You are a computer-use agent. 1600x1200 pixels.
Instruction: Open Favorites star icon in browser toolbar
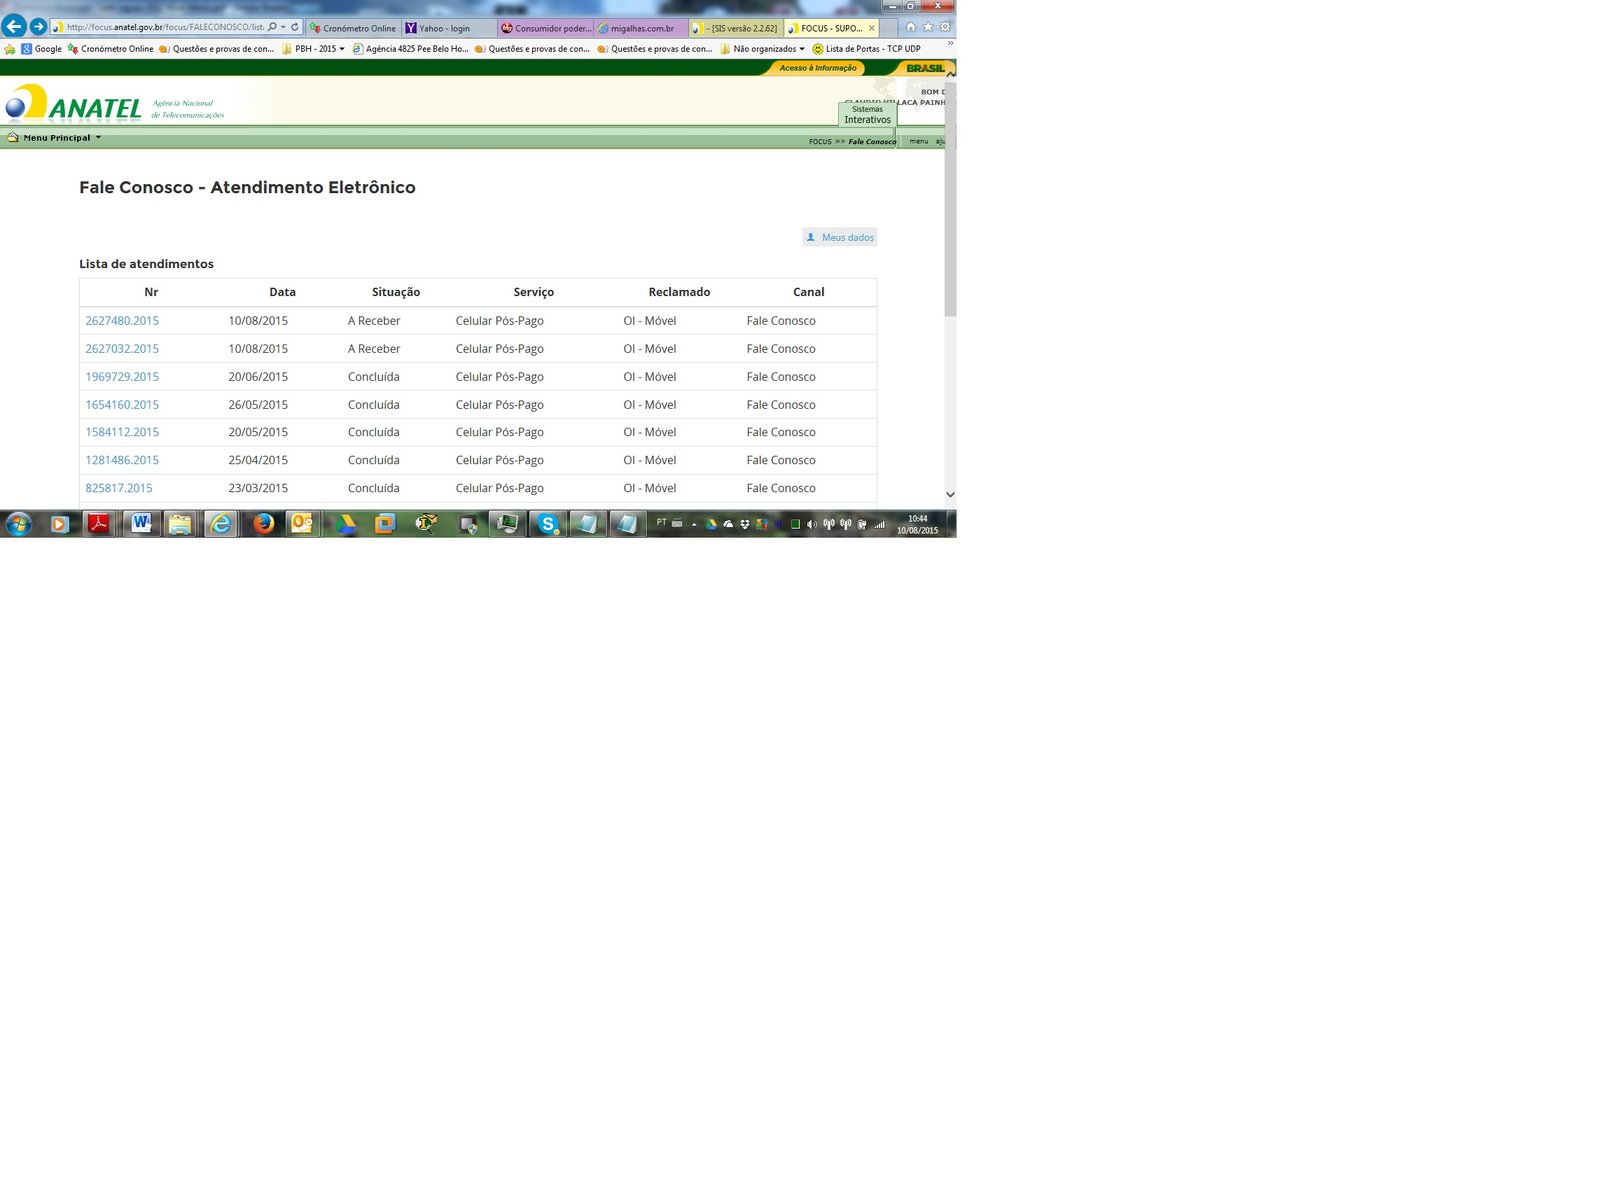tap(927, 27)
